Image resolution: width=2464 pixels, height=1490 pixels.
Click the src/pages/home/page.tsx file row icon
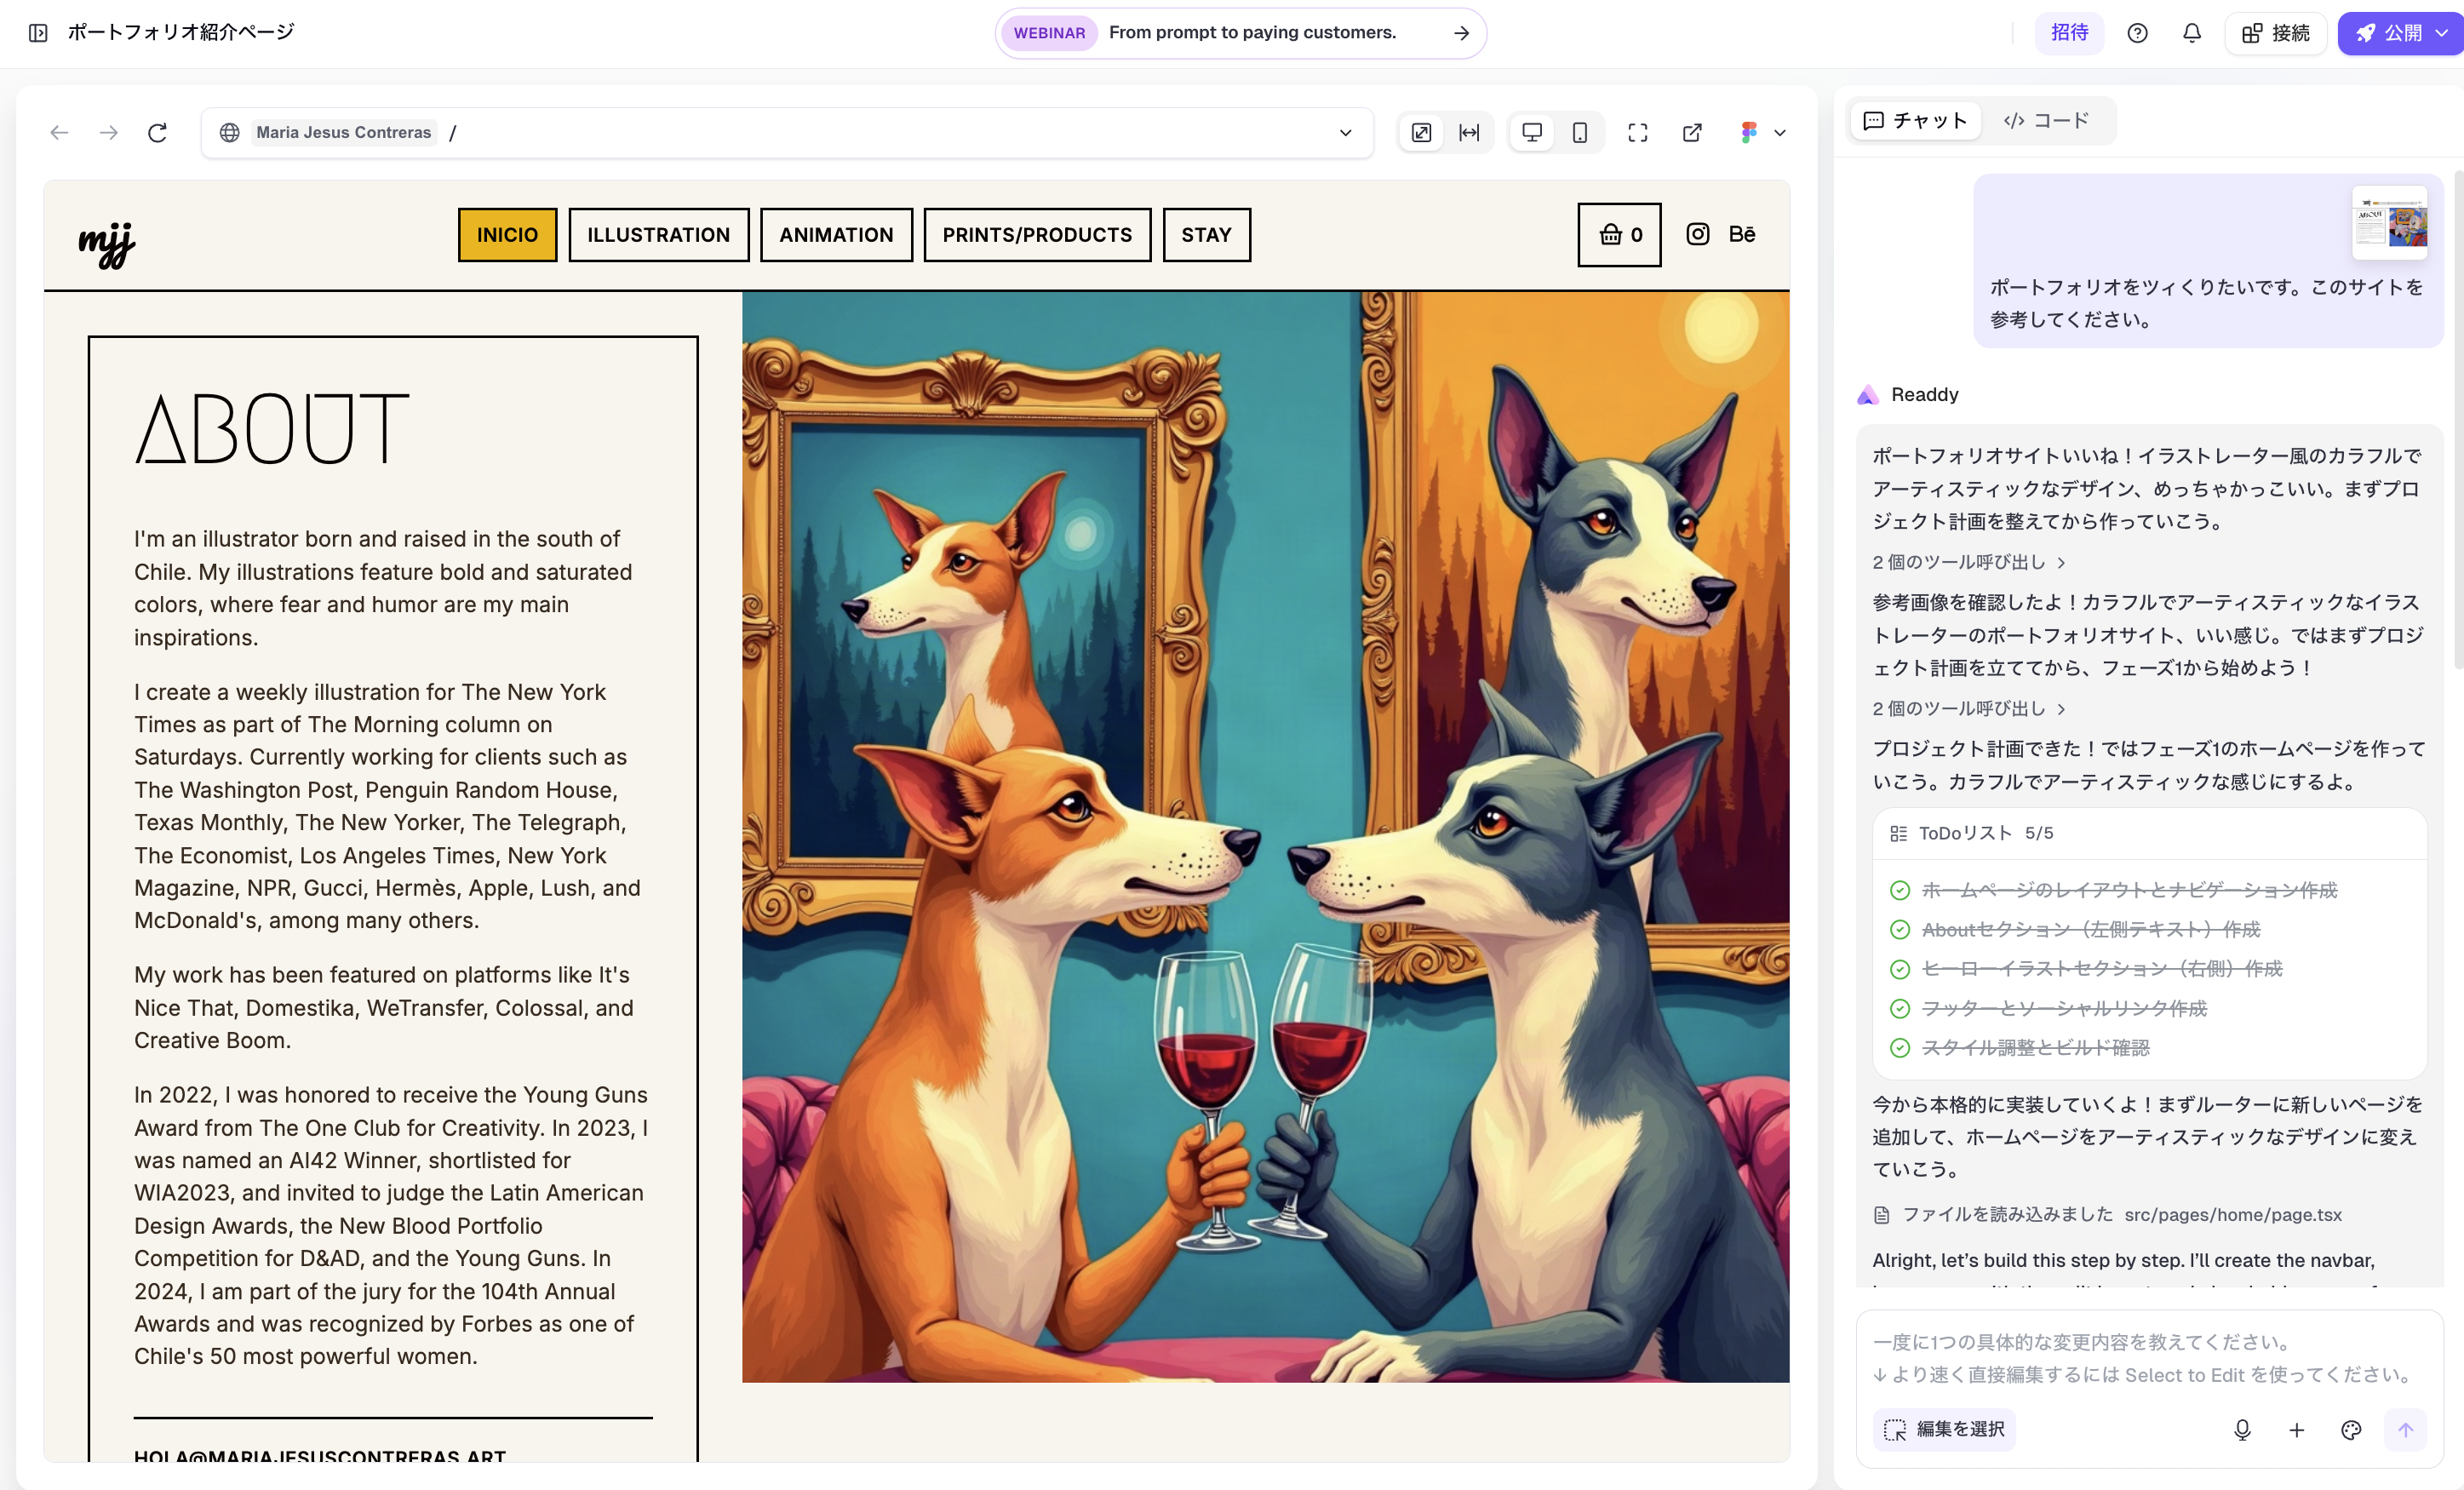click(x=1881, y=1215)
